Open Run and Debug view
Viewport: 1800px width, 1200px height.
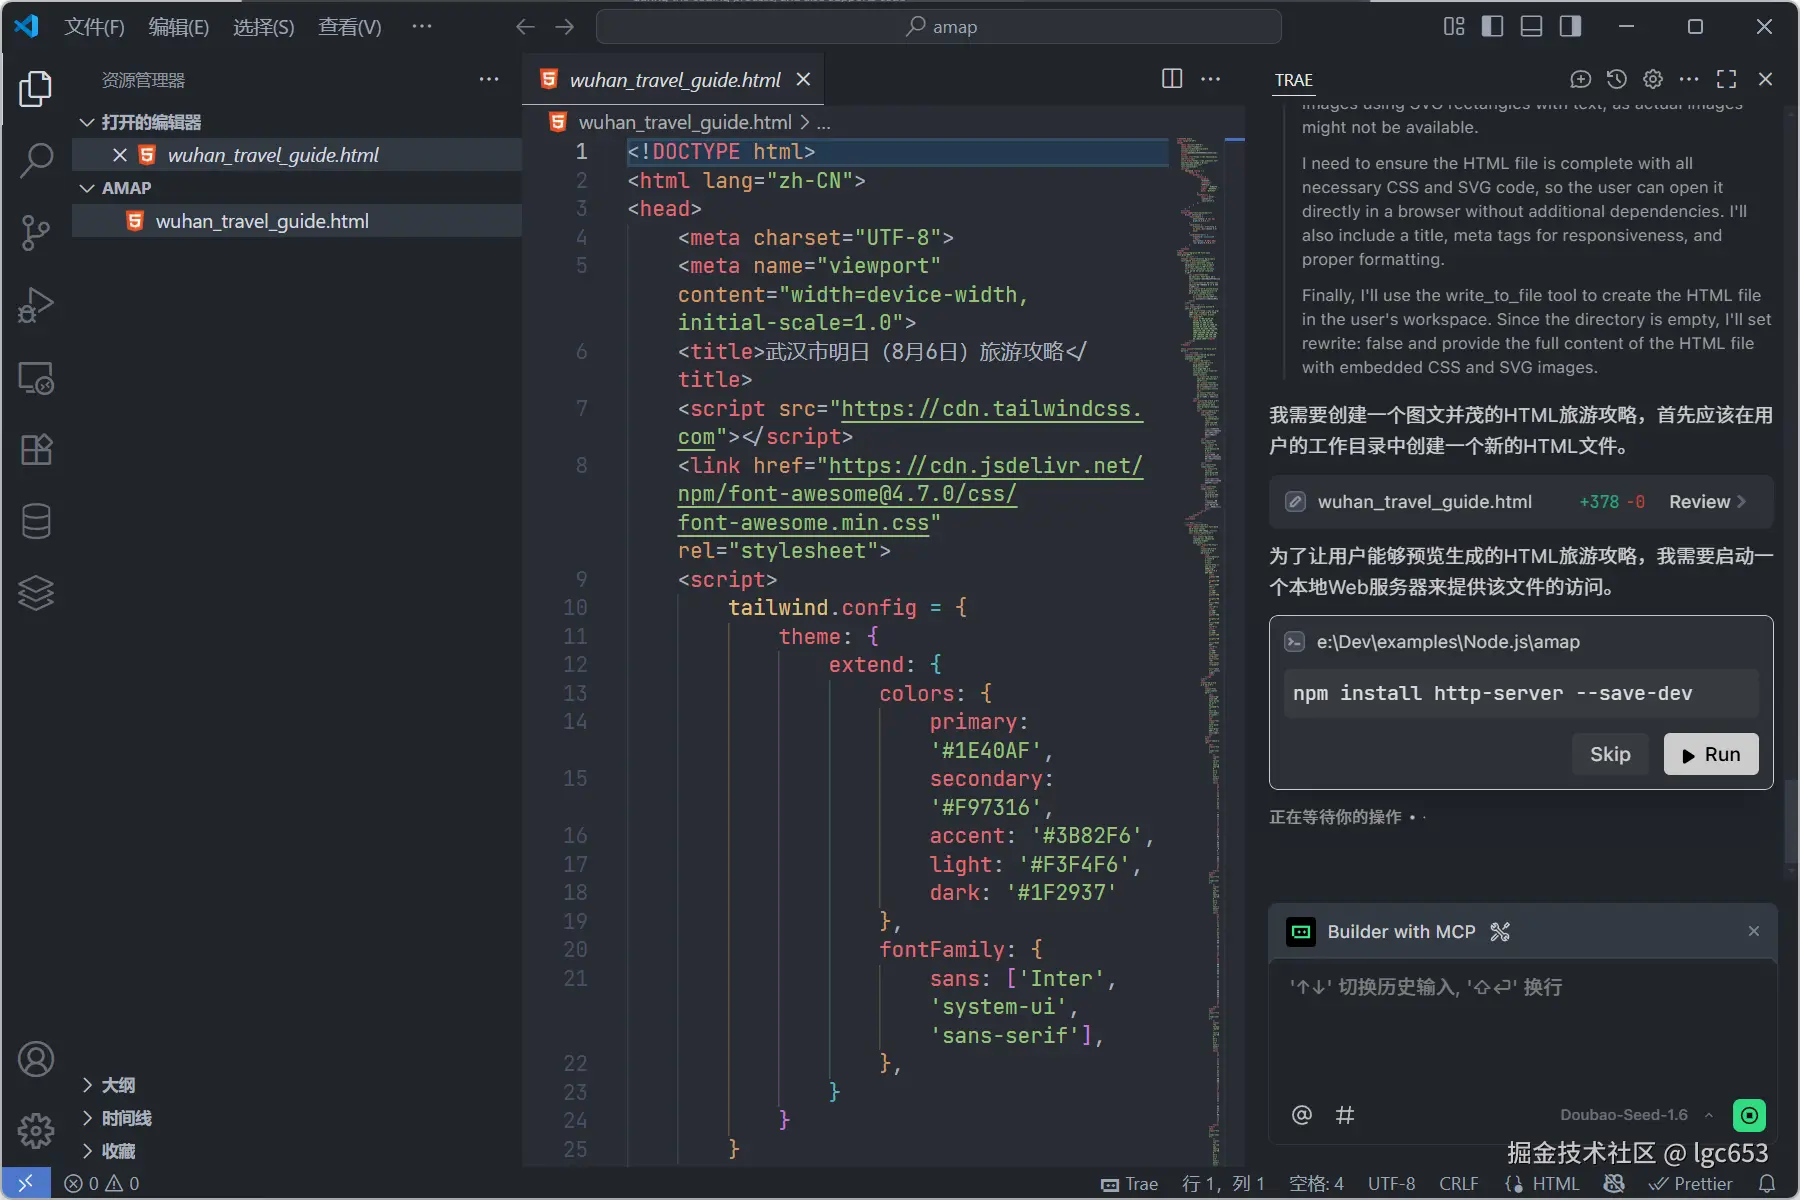point(36,305)
